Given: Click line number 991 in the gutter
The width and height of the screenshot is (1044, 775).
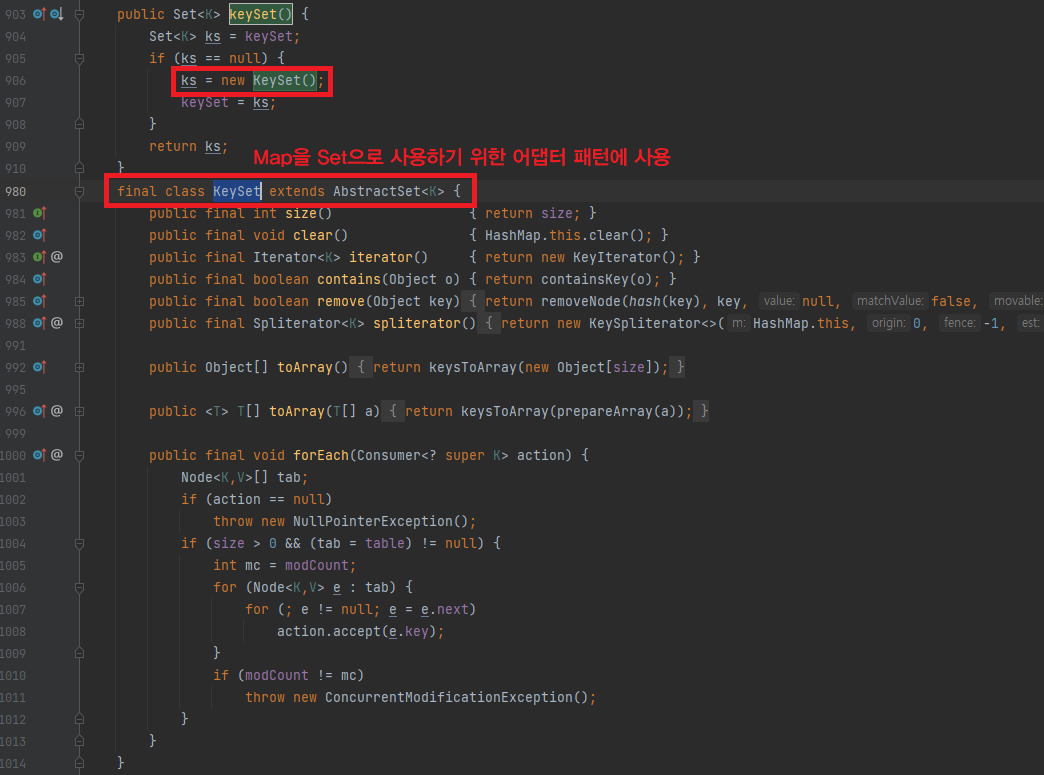Looking at the screenshot, I should point(15,346).
